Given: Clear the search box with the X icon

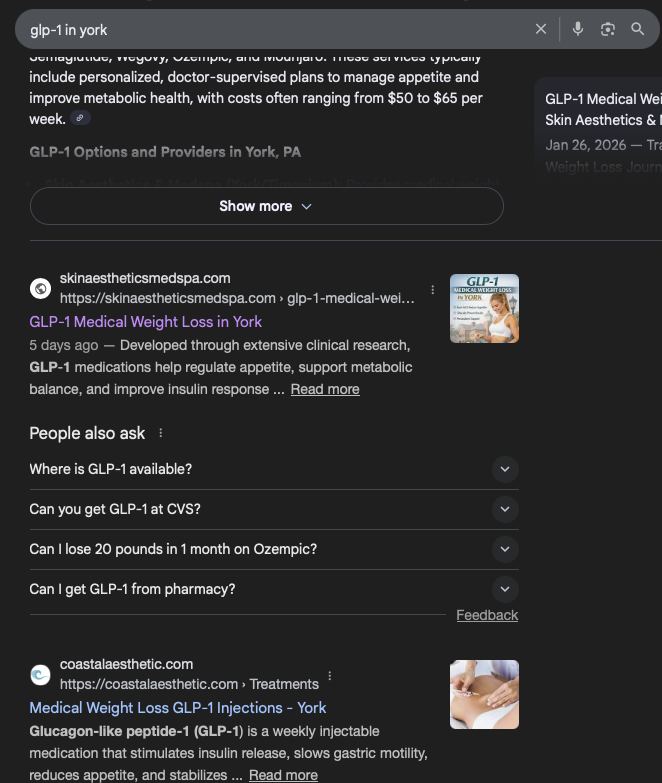Looking at the screenshot, I should pyautogui.click(x=541, y=29).
